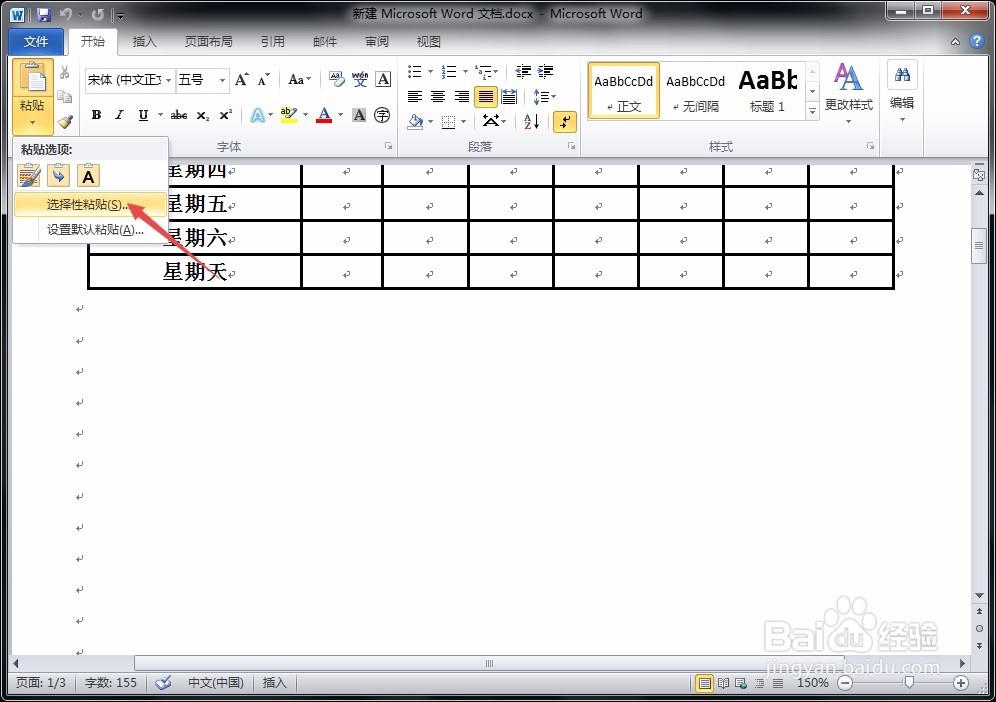The image size is (996, 702).
Task: Decrease paragraph indent
Action: pos(523,71)
